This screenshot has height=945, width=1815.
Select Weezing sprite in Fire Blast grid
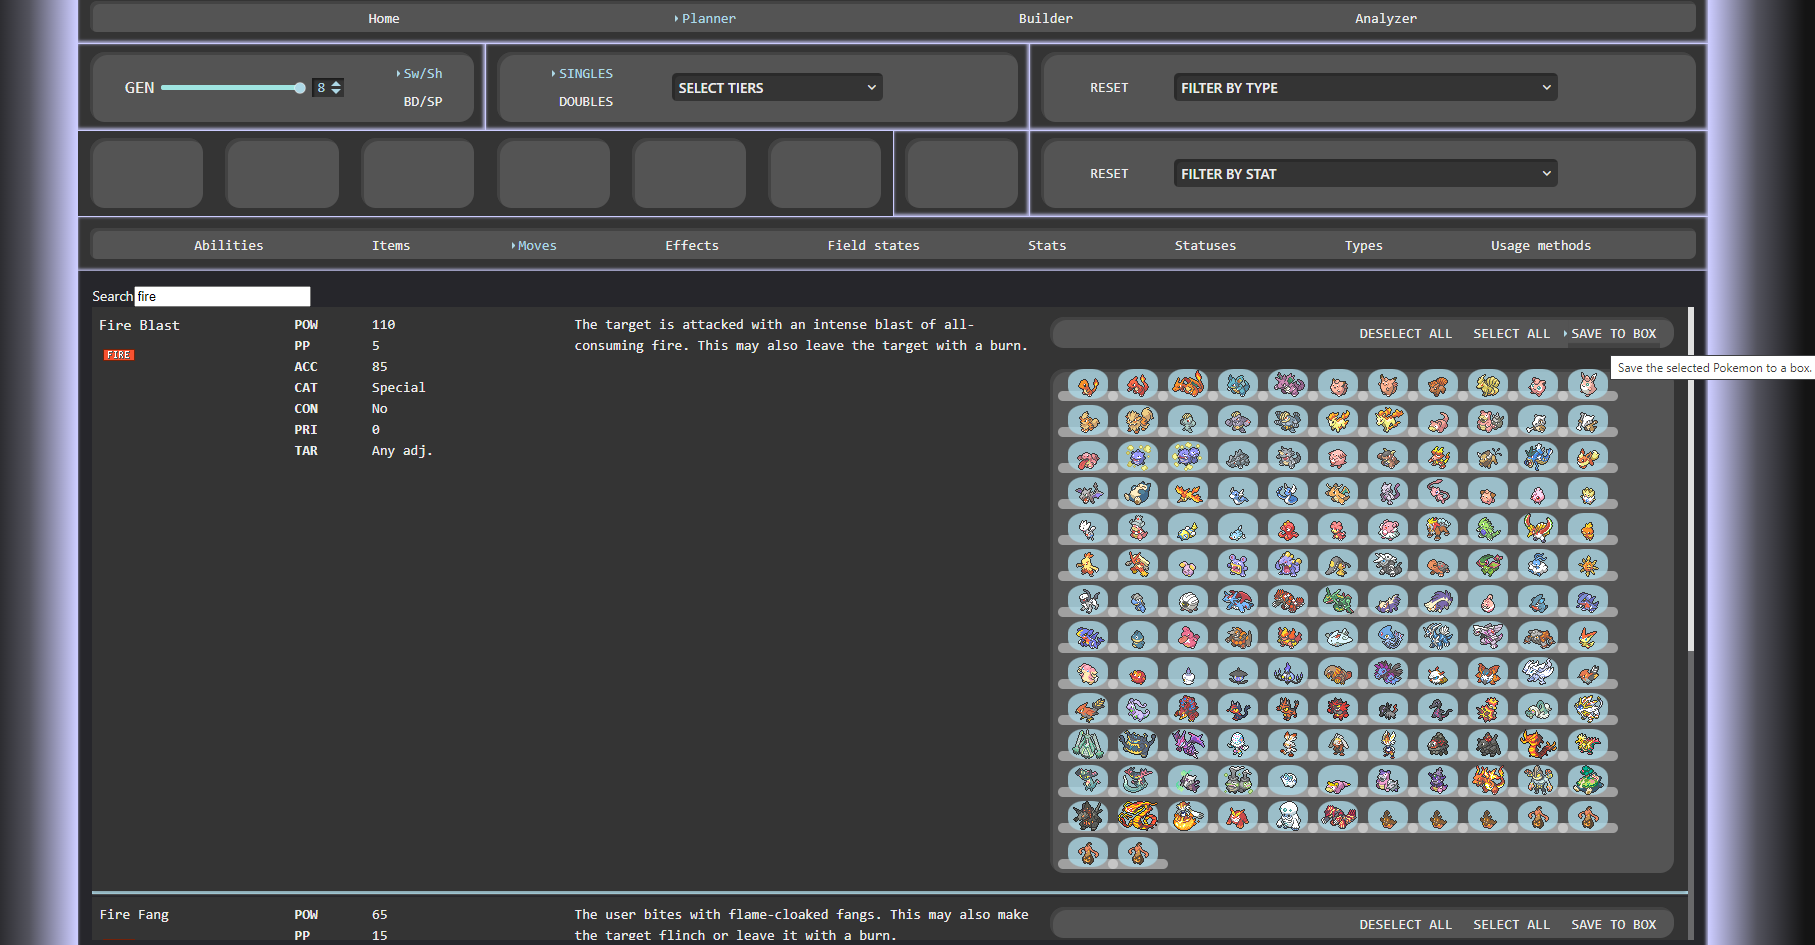[x=1188, y=456]
